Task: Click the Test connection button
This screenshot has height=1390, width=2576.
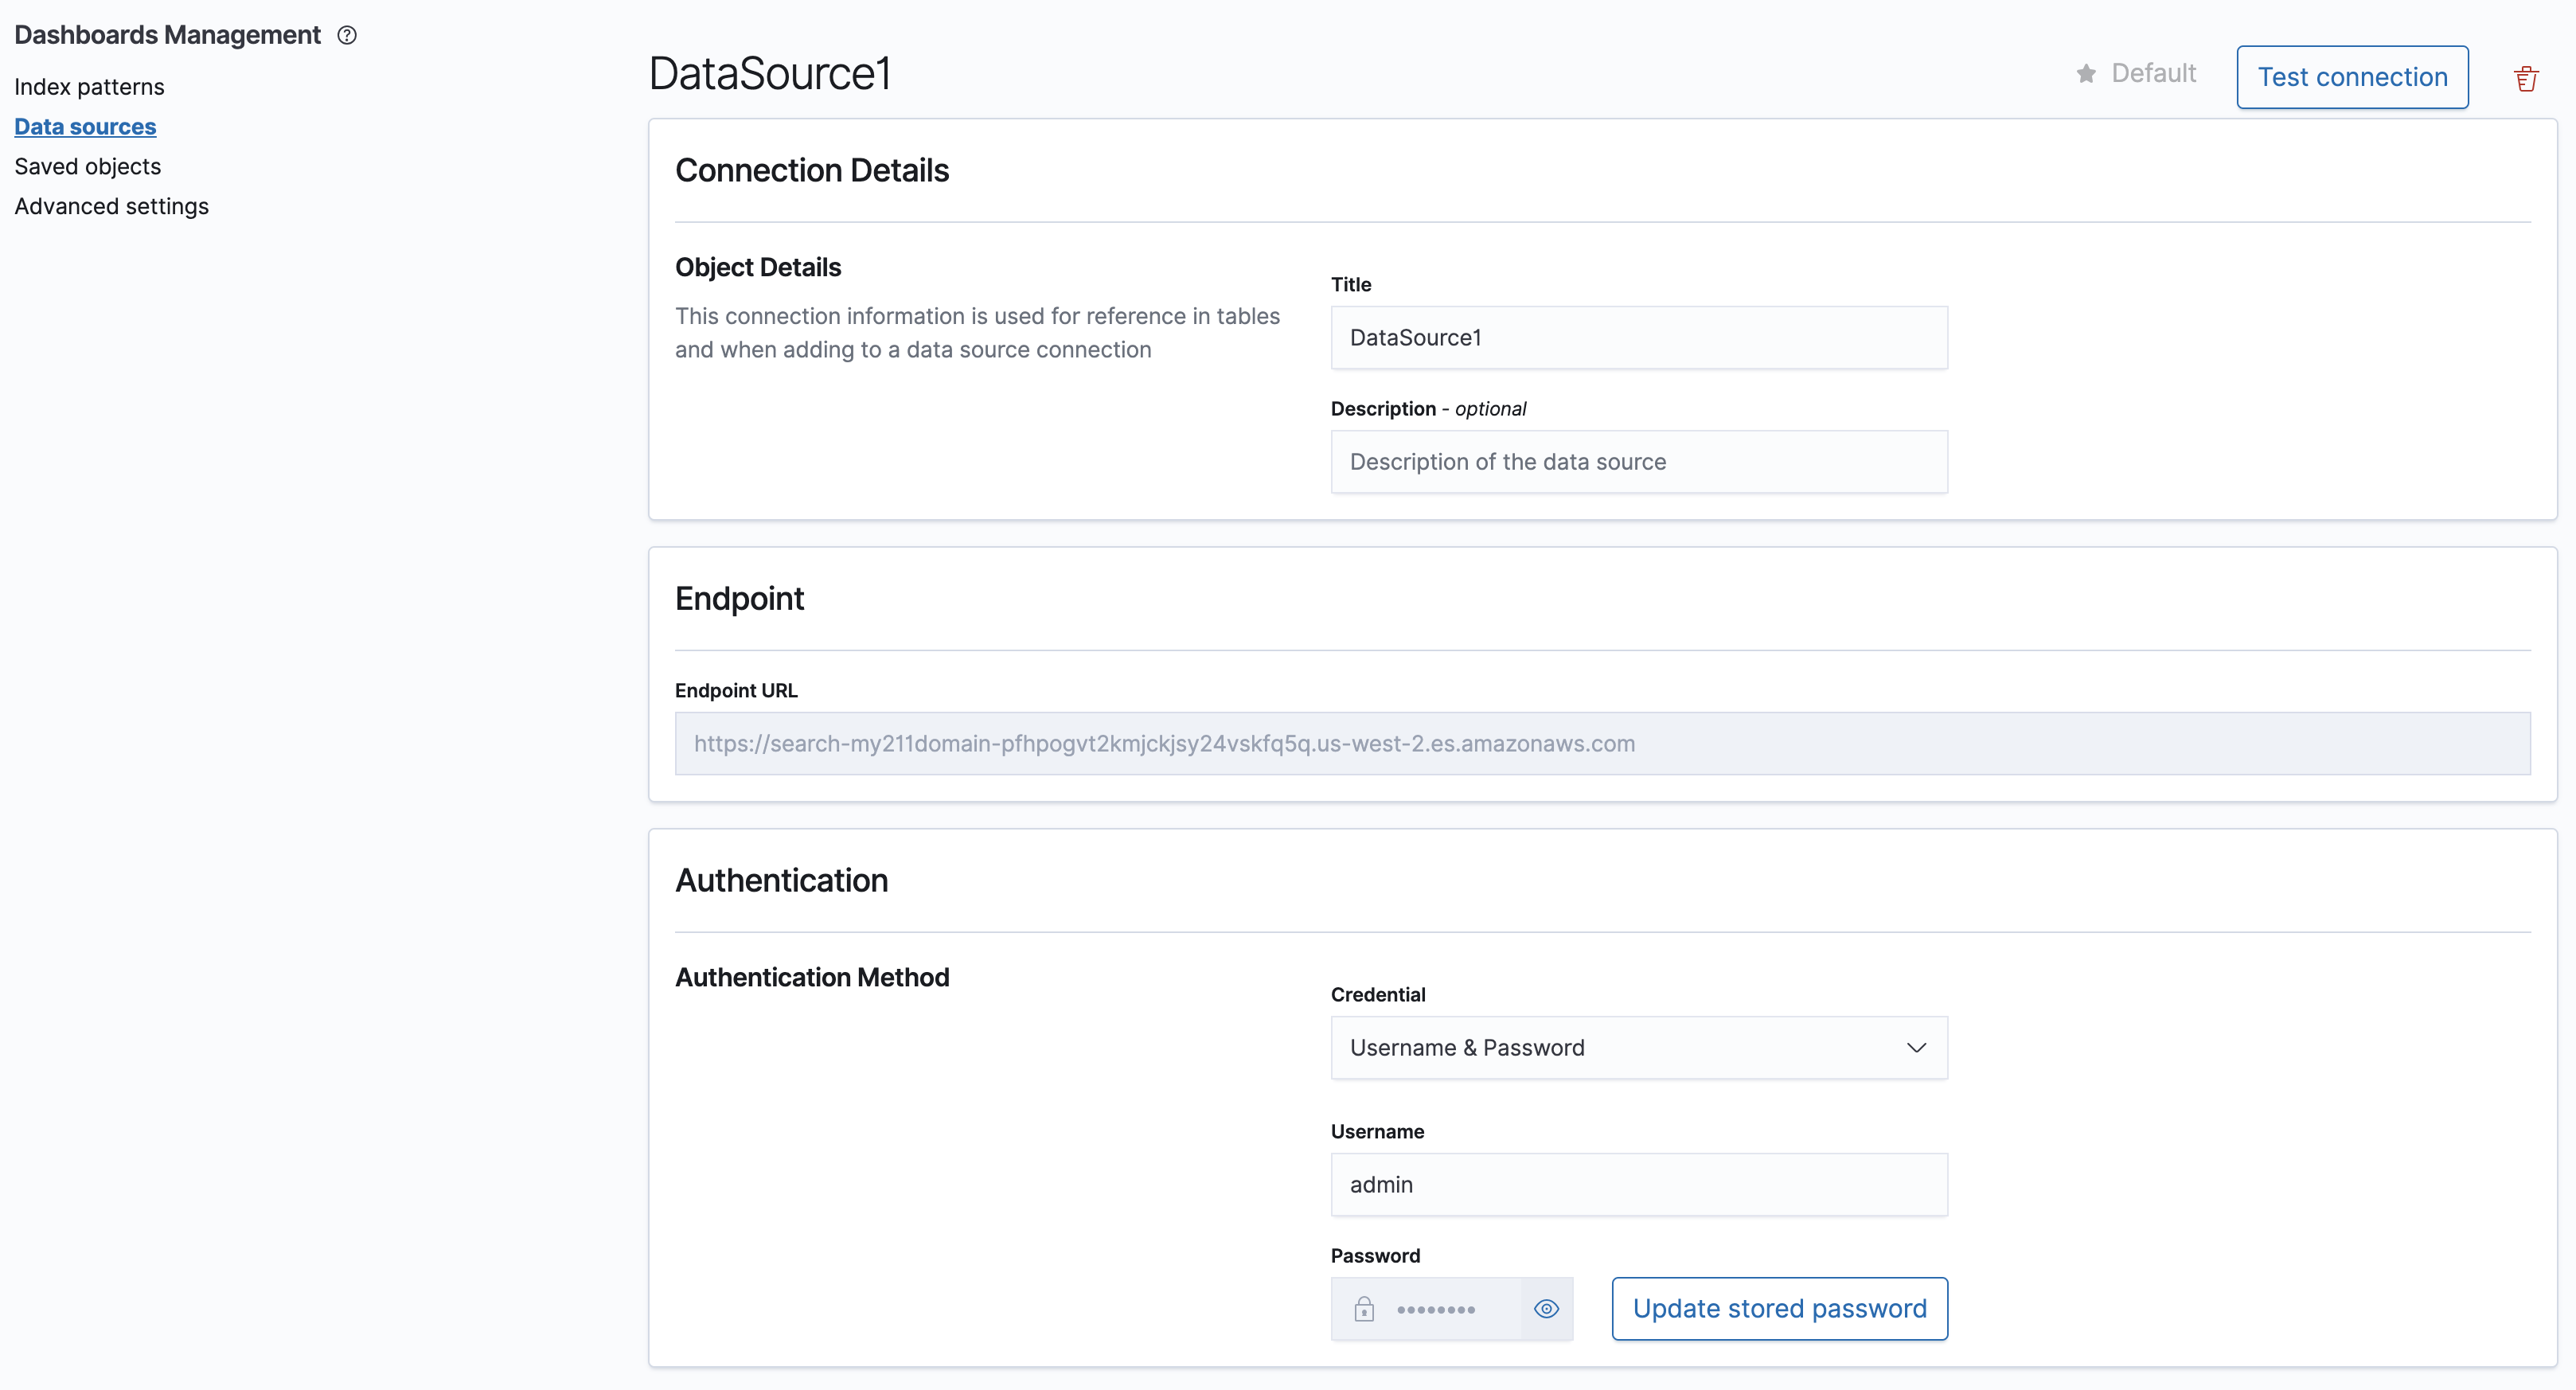Action: (x=2352, y=77)
